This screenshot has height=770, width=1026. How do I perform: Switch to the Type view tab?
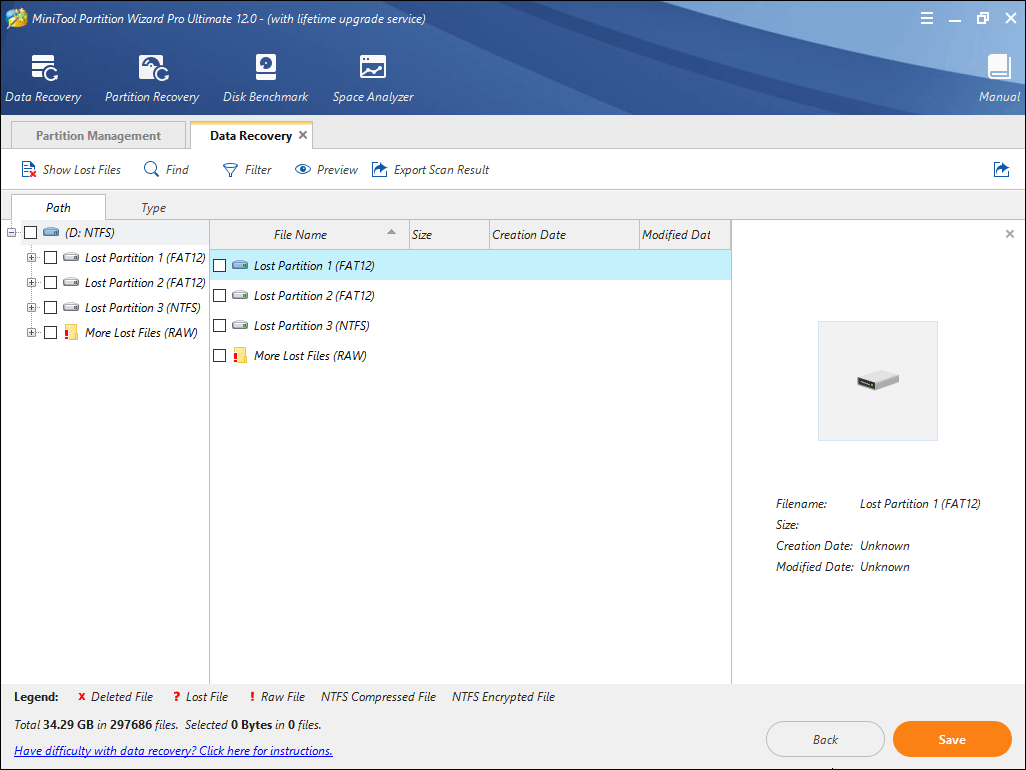click(153, 208)
